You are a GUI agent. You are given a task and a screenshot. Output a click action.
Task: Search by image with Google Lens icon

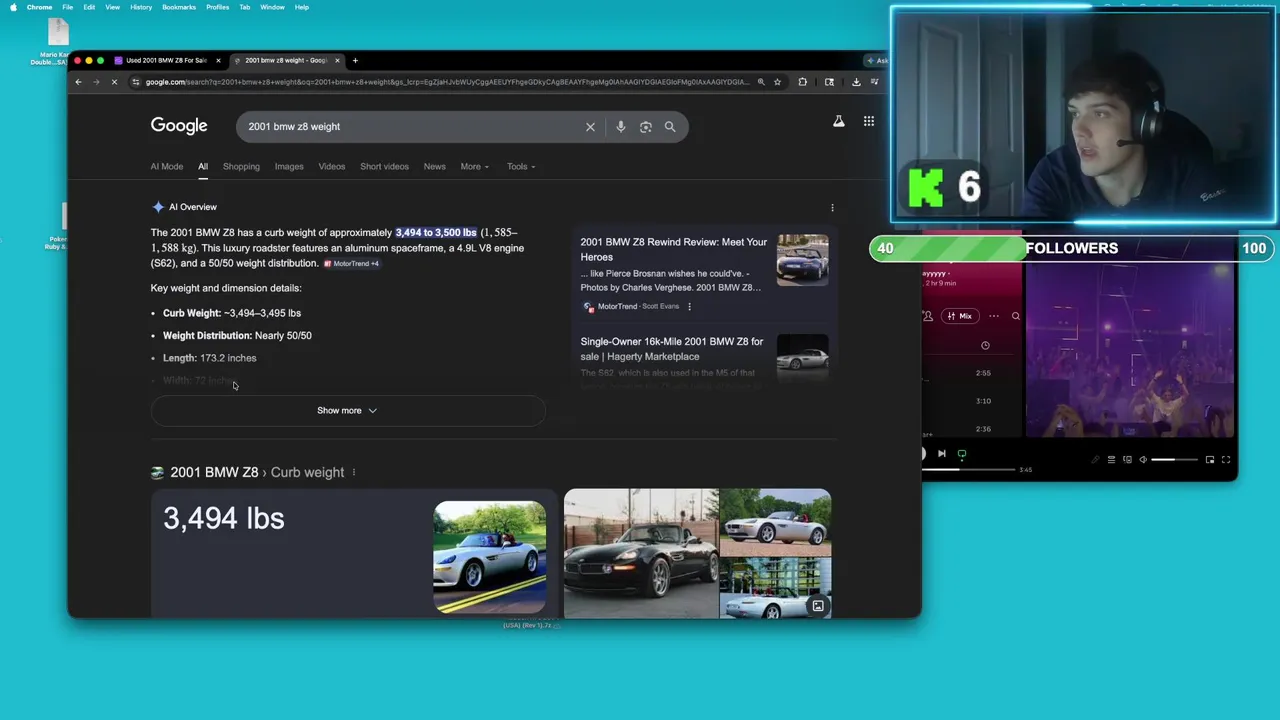tap(645, 127)
